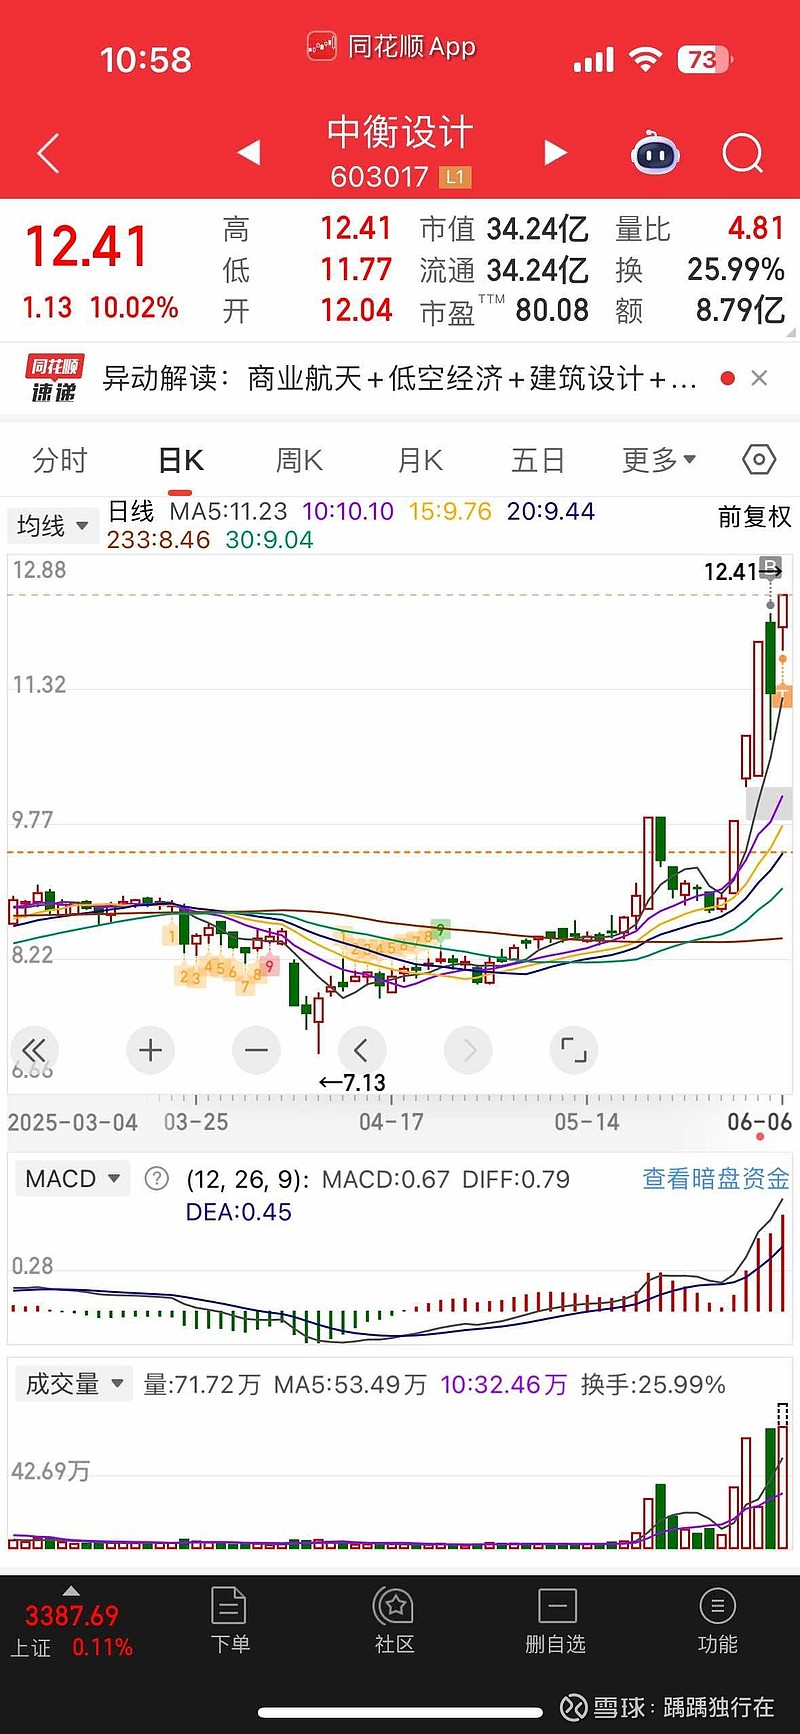Move chart right with chevron button
This screenshot has height=1734, width=800.
click(469, 1050)
